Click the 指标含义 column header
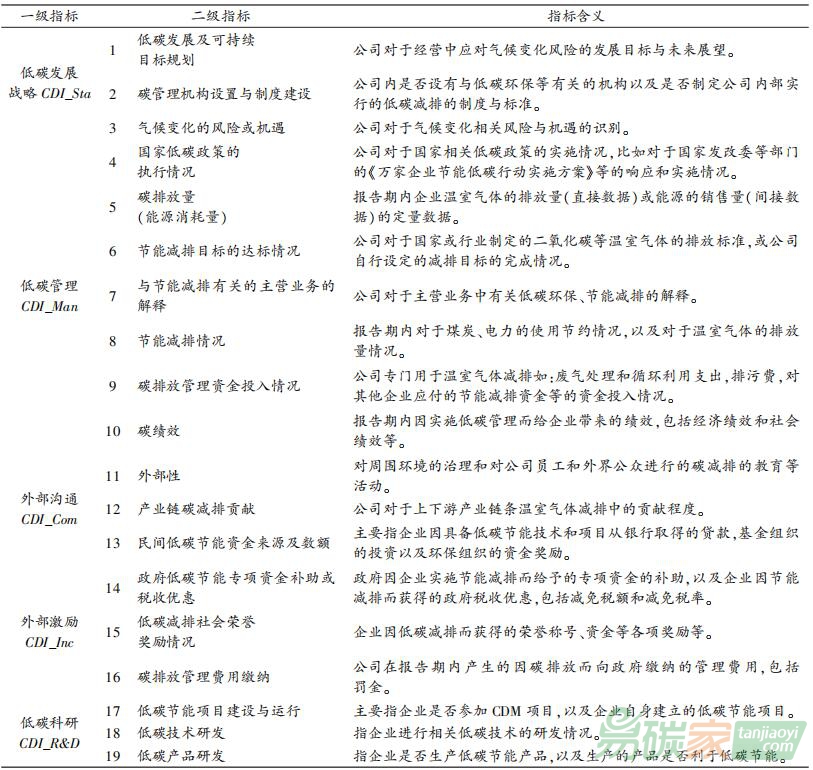 click(576, 17)
